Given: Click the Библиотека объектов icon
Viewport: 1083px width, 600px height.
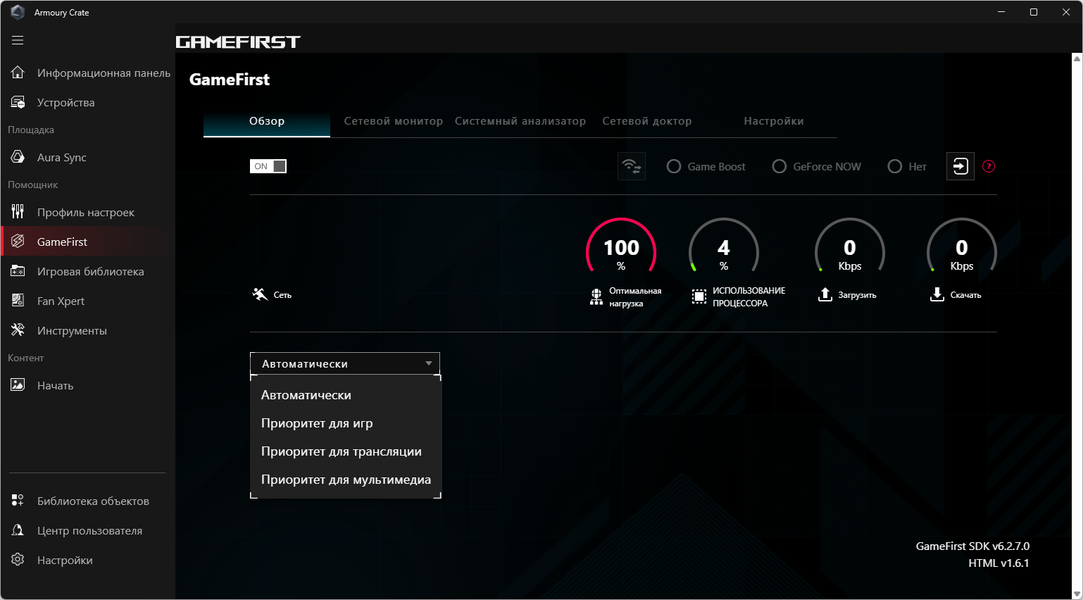Looking at the screenshot, I should 18,500.
